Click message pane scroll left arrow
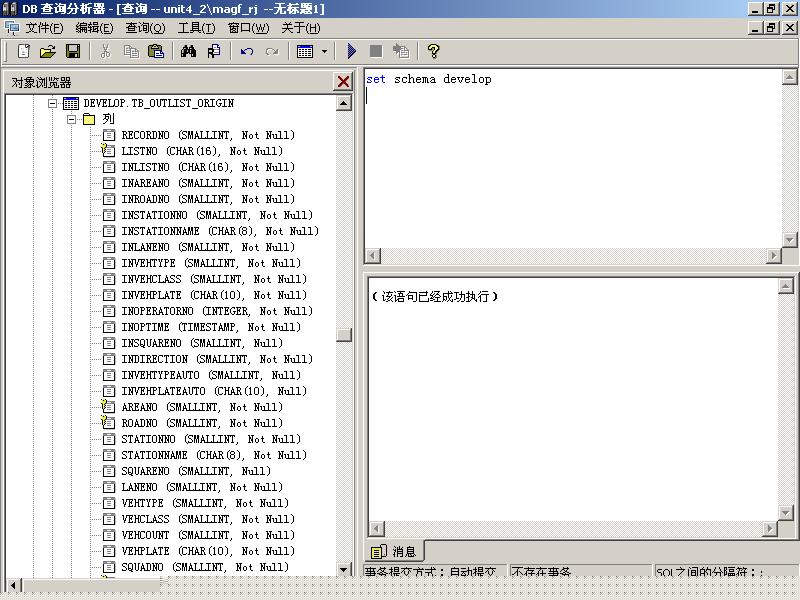Image resolution: width=800 pixels, height=600 pixels. 376,529
